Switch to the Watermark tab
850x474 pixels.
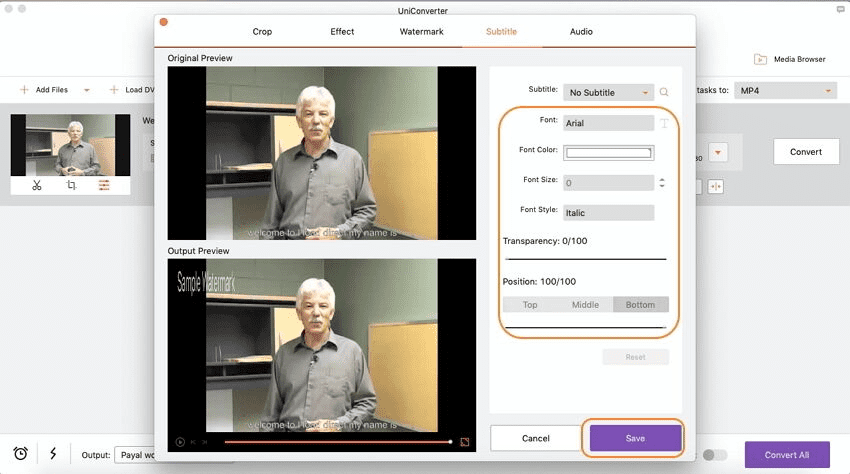click(420, 32)
